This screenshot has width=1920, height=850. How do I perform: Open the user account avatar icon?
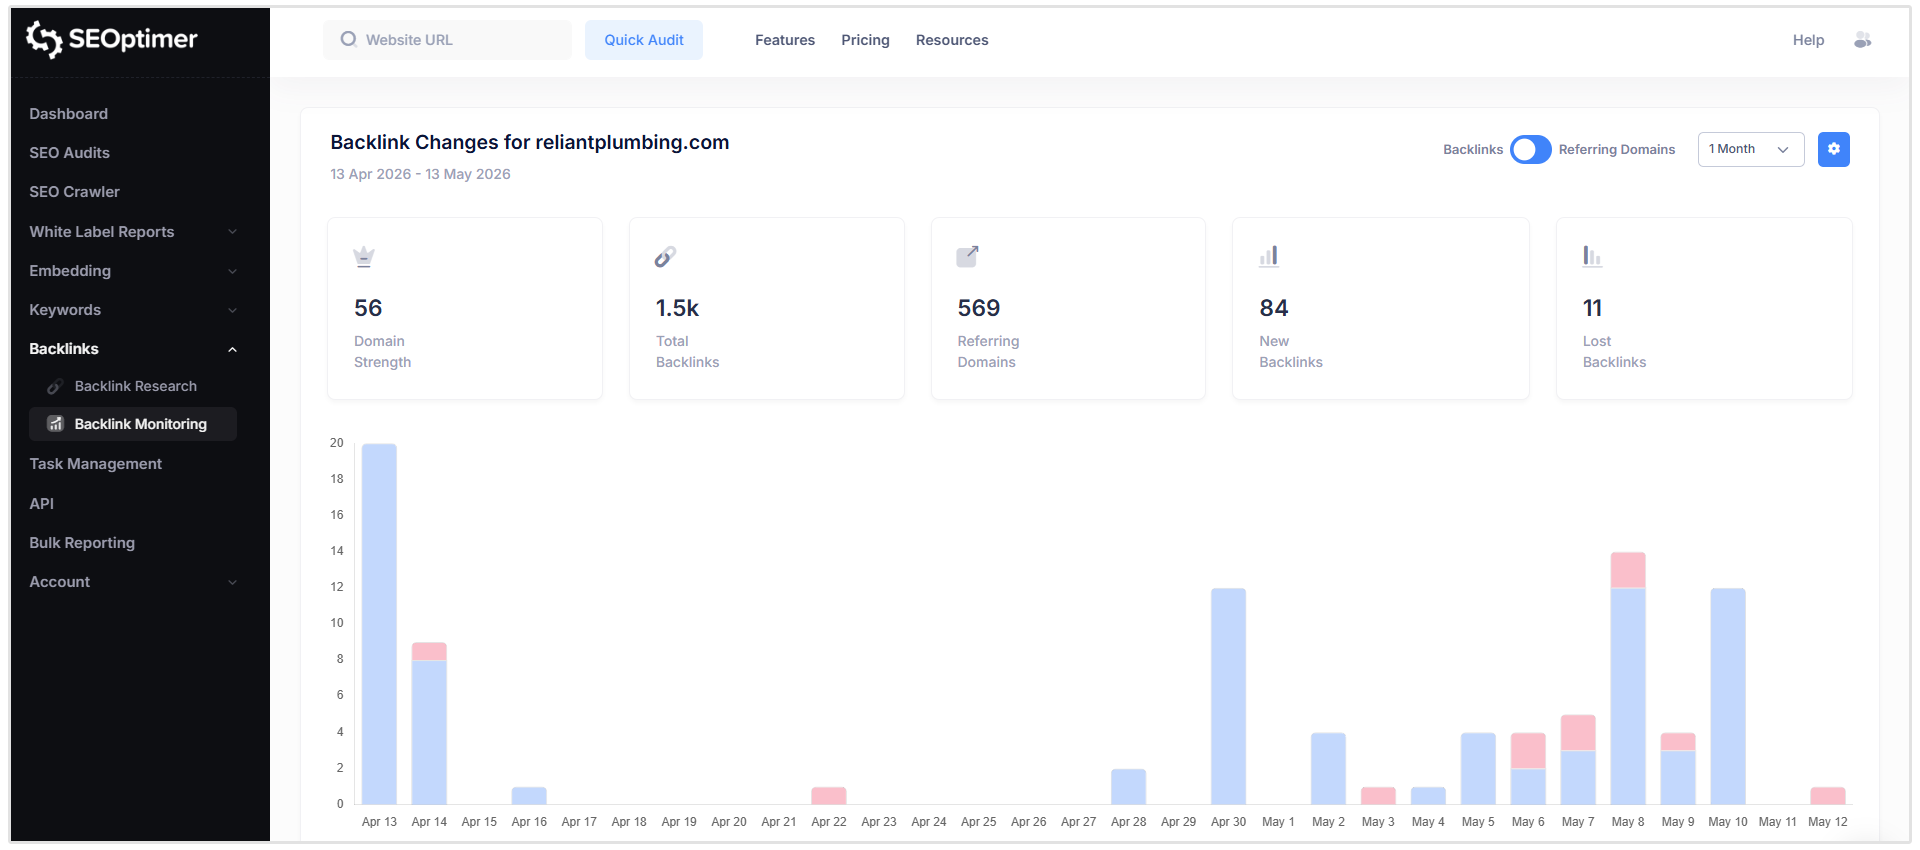1862,40
